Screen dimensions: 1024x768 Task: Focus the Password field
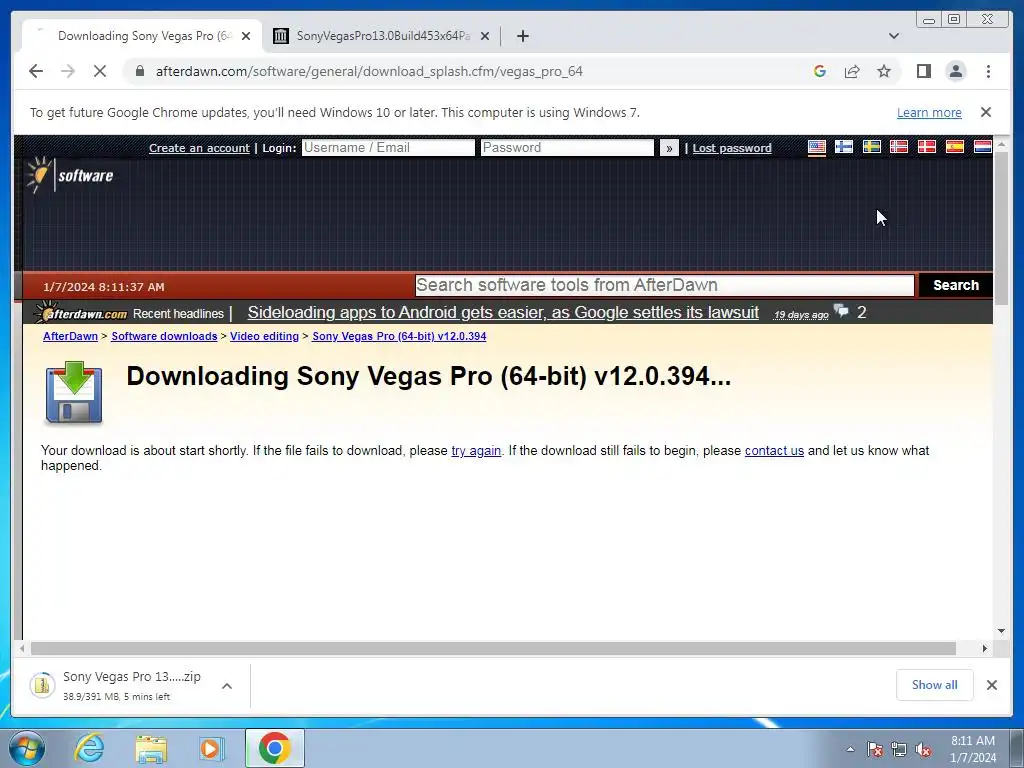567,148
